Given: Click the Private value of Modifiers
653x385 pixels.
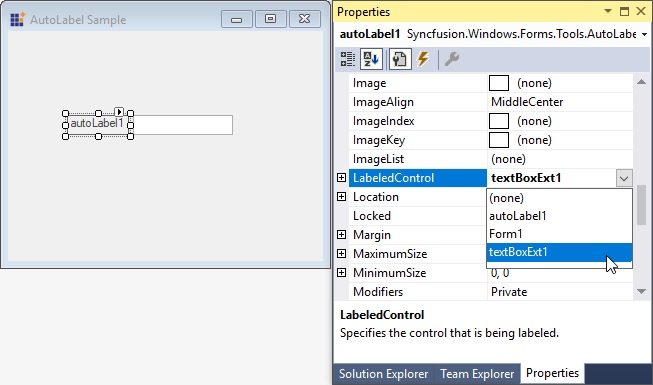Looking at the screenshot, I should [509, 292].
